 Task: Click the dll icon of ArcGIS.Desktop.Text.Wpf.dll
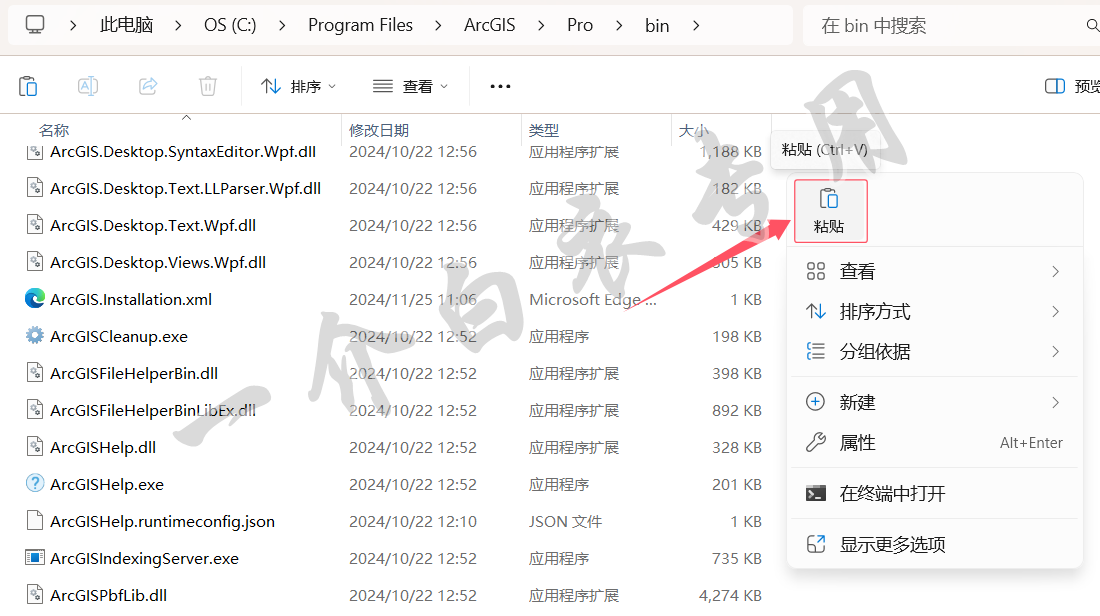coord(35,225)
